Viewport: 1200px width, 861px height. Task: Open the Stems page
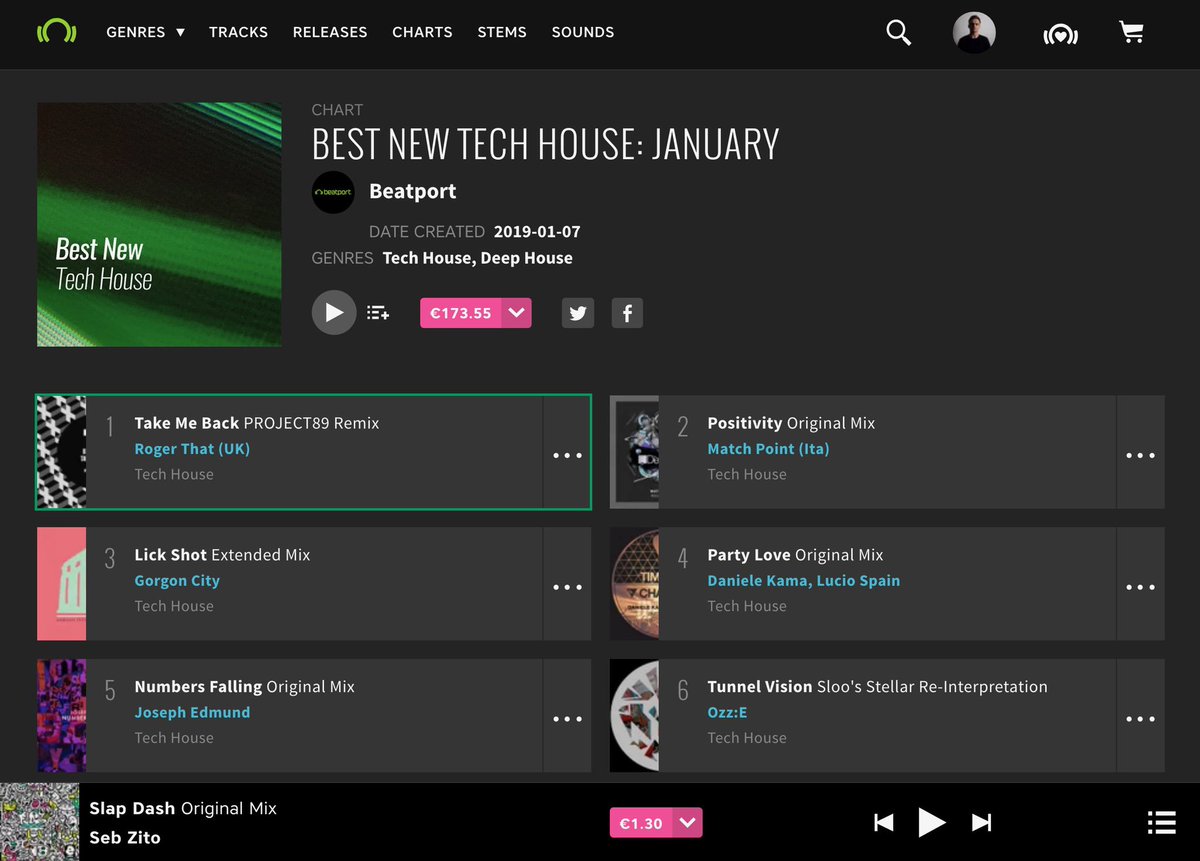[502, 32]
